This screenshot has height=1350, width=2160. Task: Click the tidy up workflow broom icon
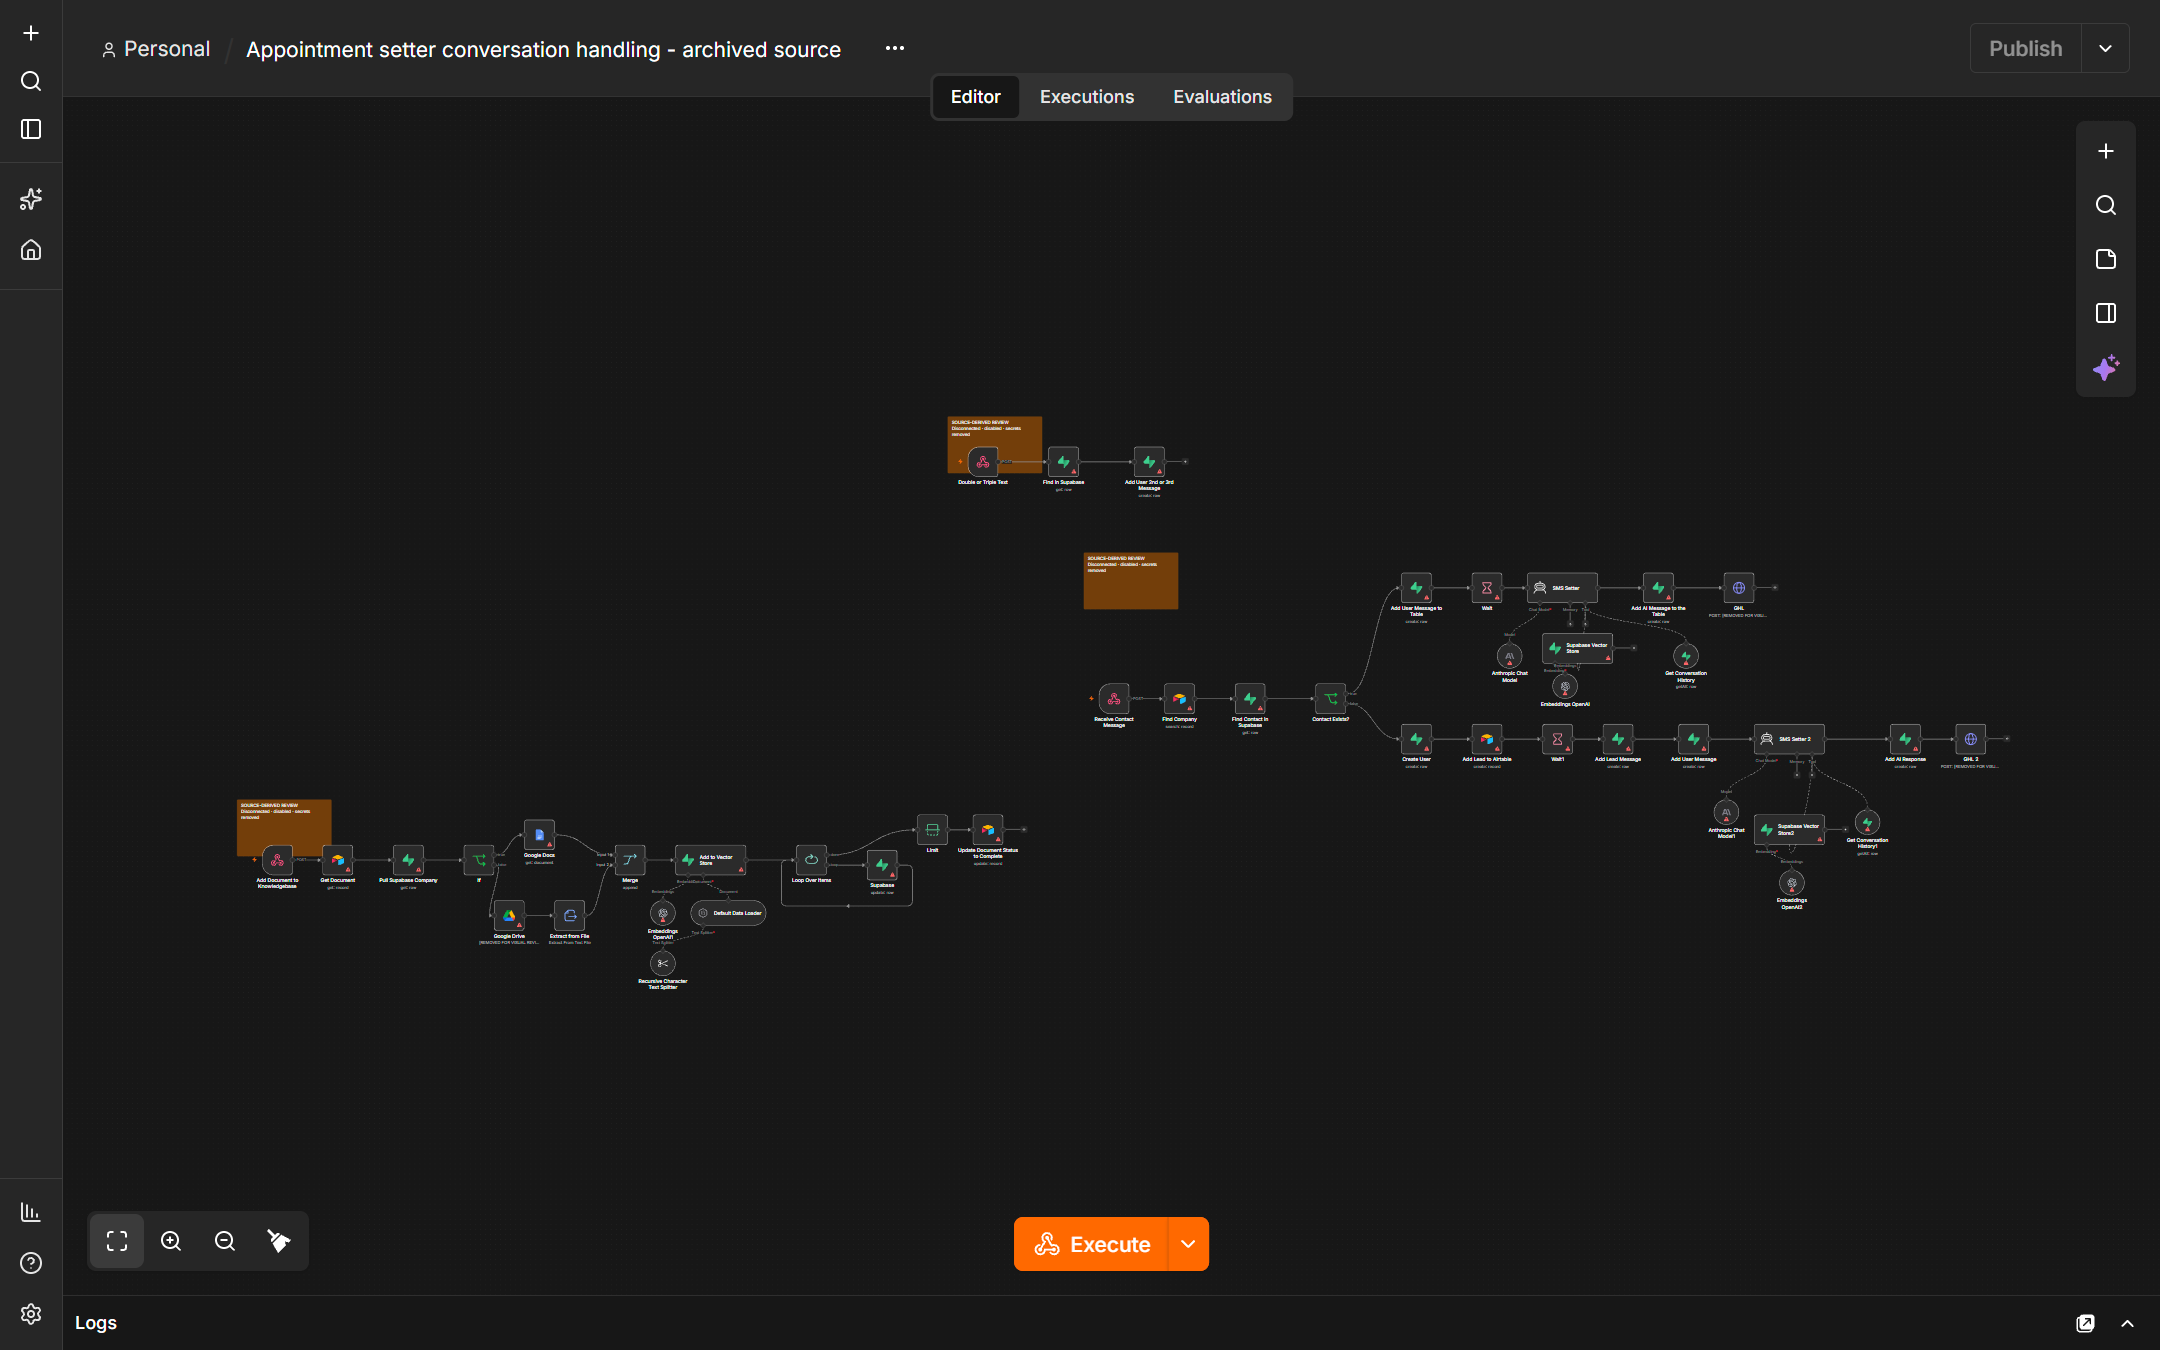pos(279,1241)
